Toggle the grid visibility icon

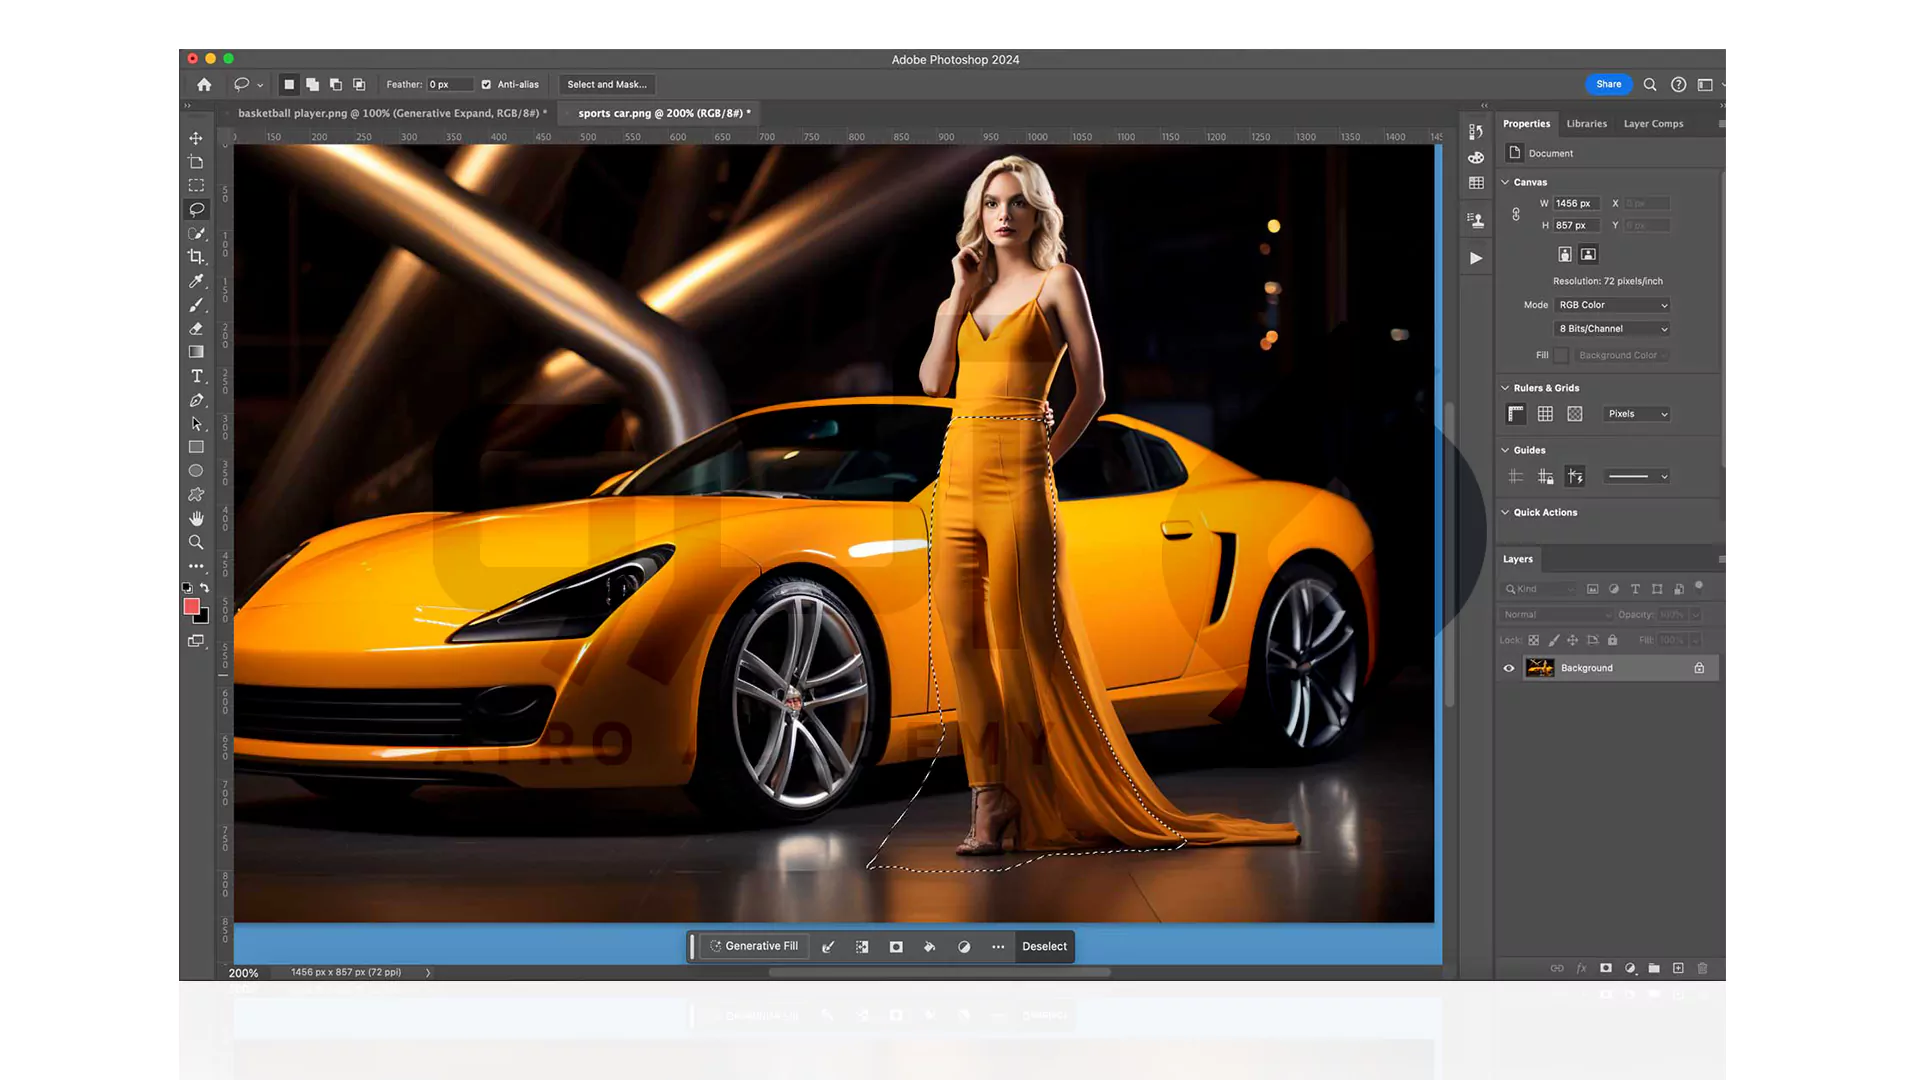(x=1545, y=414)
